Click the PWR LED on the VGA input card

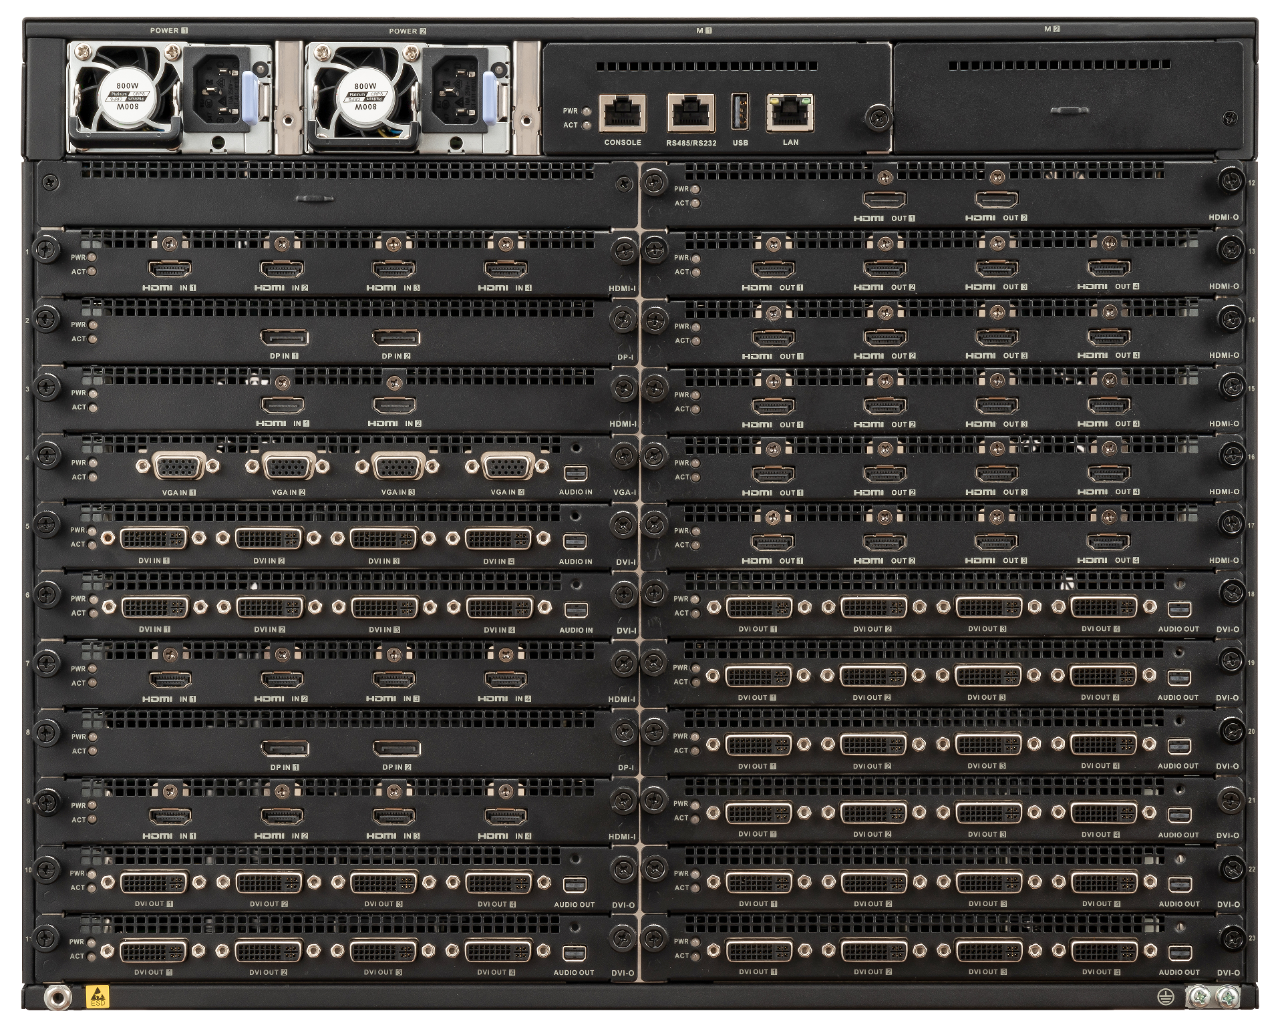[x=93, y=463]
